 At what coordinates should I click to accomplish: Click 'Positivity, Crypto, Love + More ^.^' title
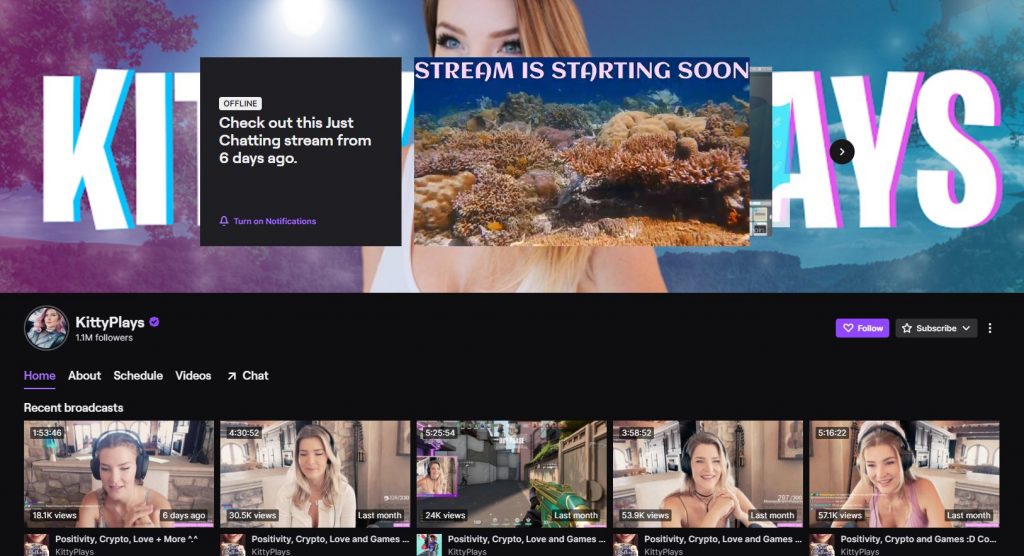(x=126, y=539)
